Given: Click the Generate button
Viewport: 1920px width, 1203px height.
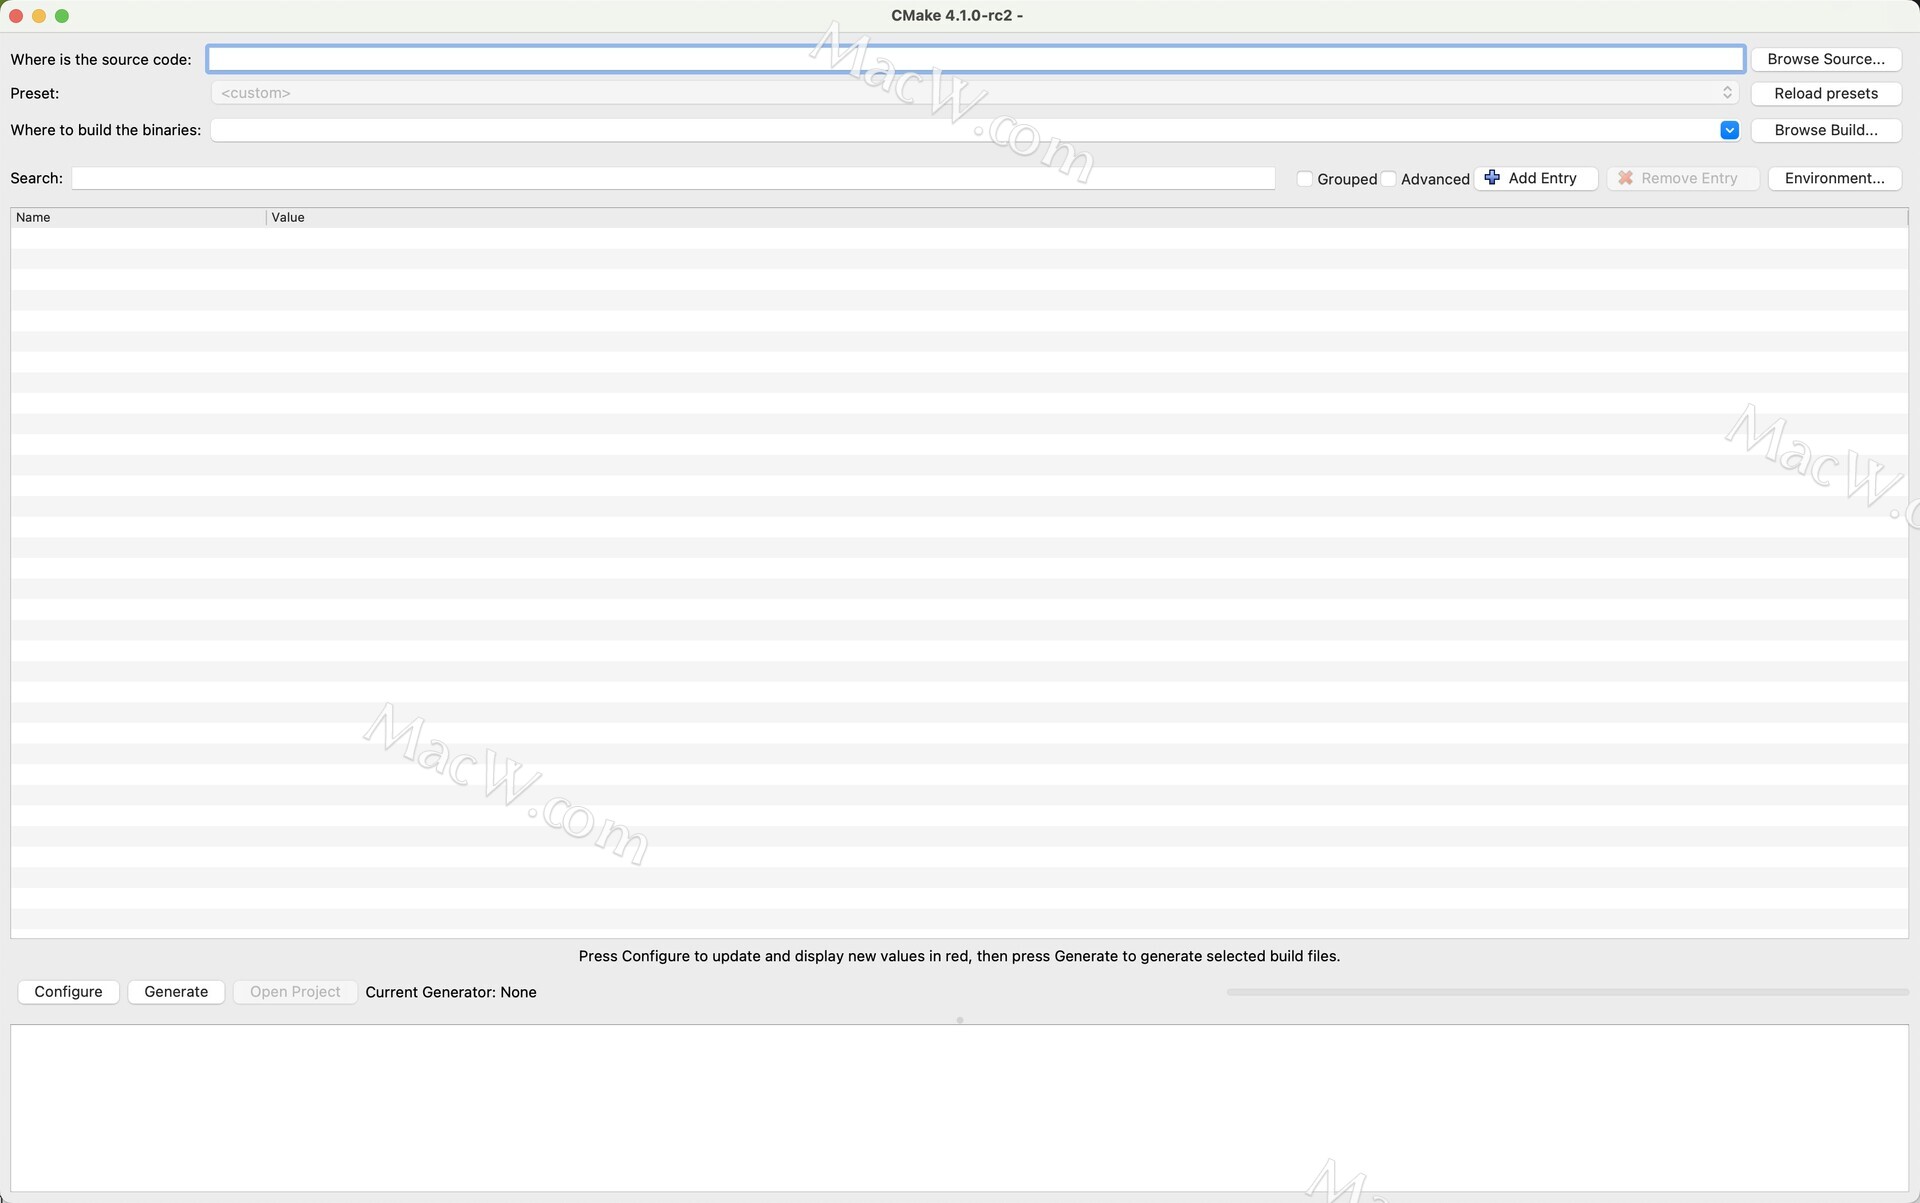Looking at the screenshot, I should coord(176,991).
